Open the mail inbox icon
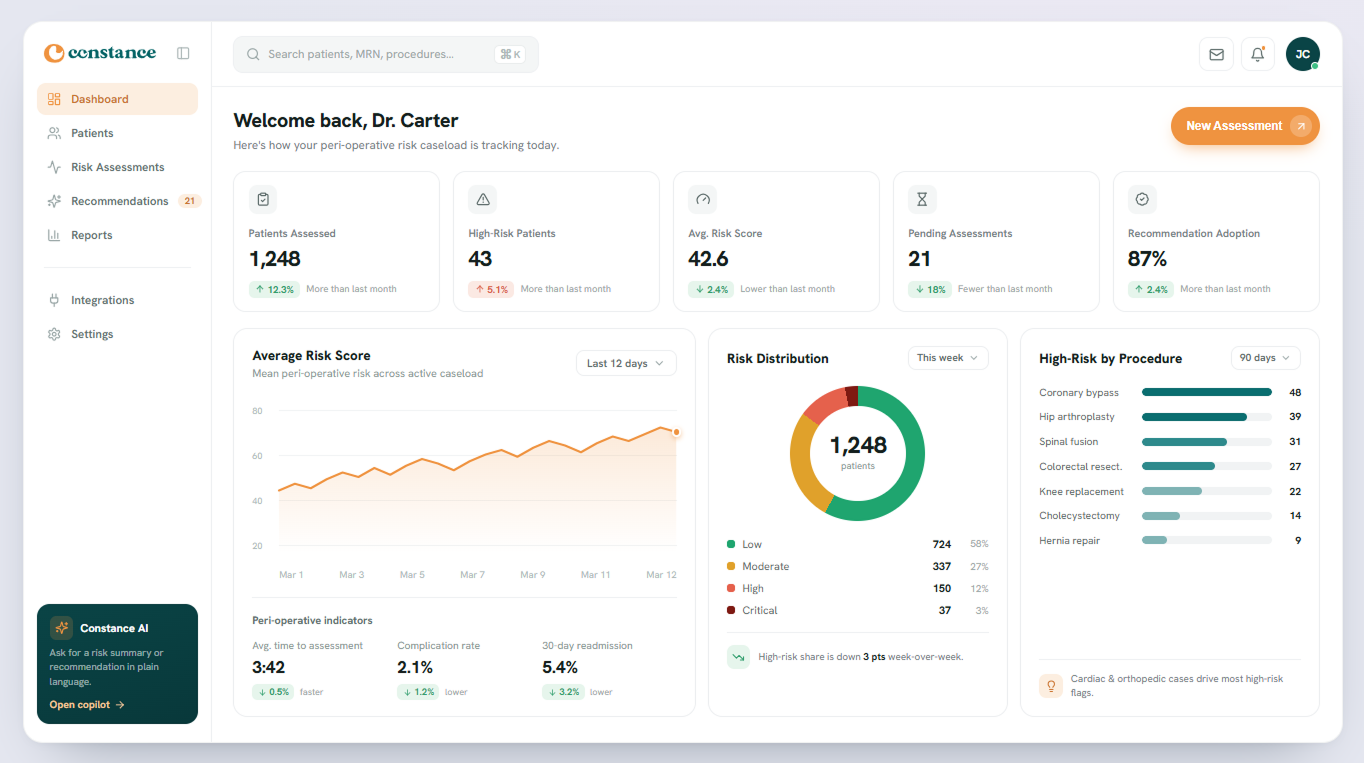 pyautogui.click(x=1216, y=54)
